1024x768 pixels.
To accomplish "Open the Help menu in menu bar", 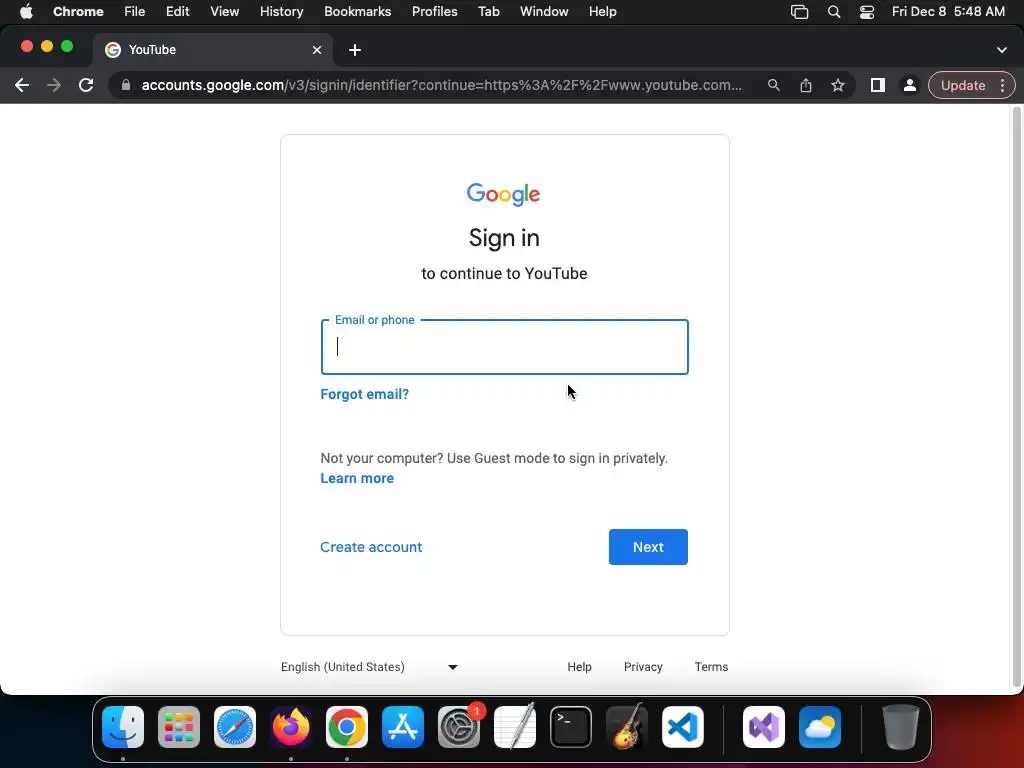I will (x=602, y=12).
